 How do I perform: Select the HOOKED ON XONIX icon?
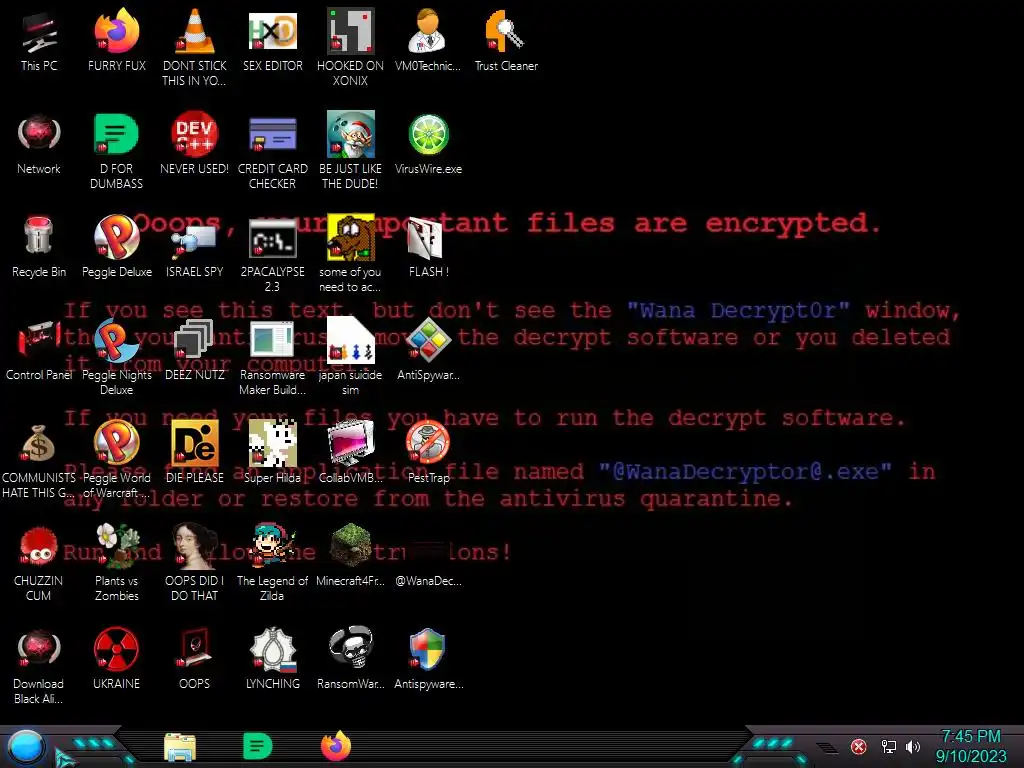351,33
